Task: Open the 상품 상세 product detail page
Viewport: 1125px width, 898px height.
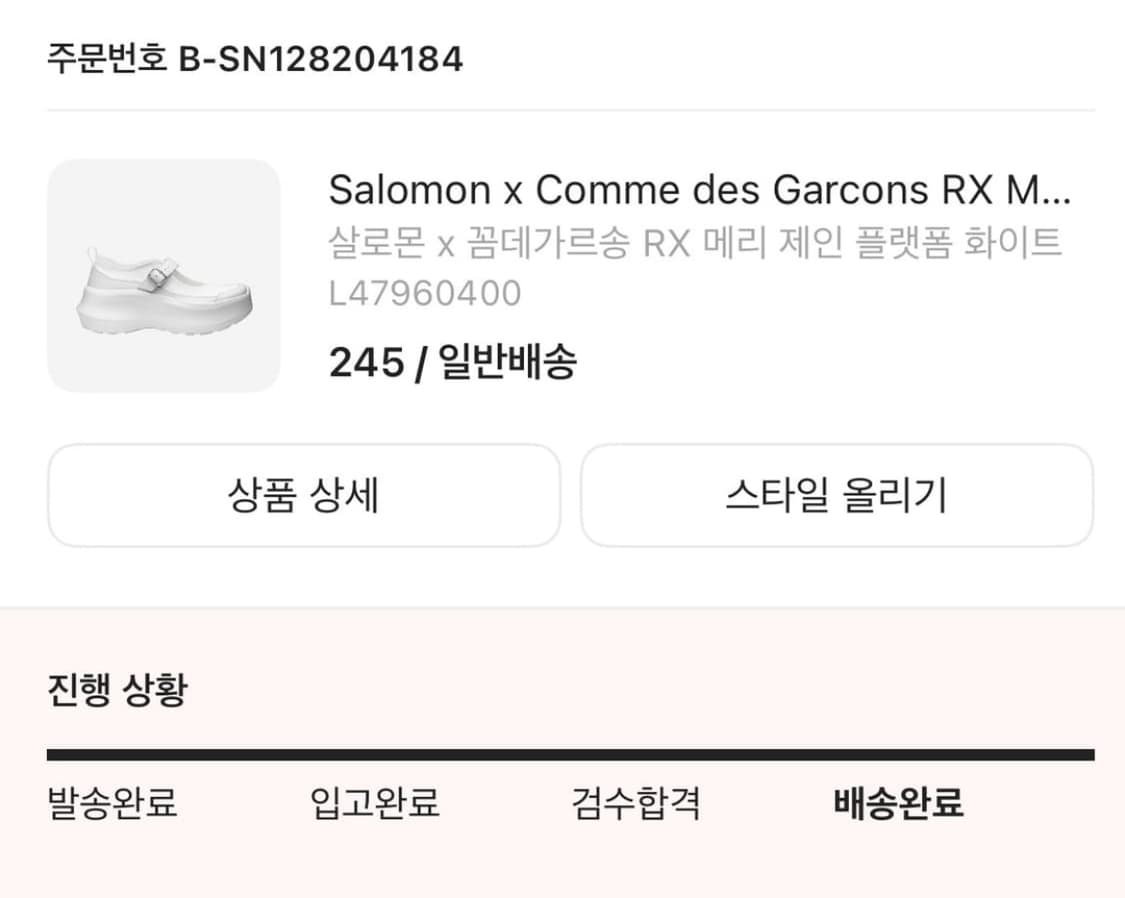Action: click(x=302, y=495)
